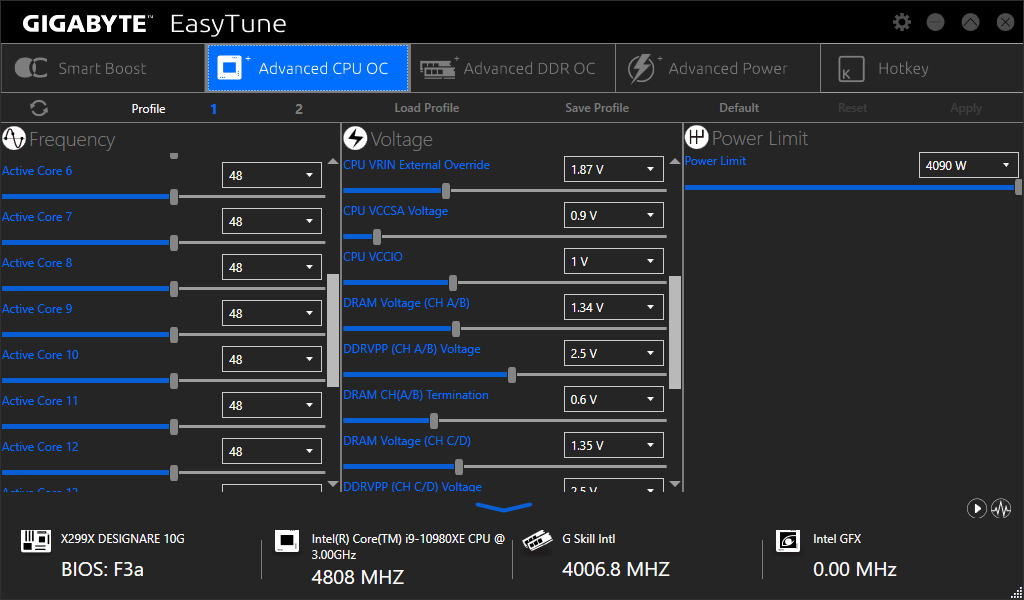The width and height of the screenshot is (1024, 600).
Task: Open DRAM CH(A/B) Termination dropdown
Action: coord(614,399)
